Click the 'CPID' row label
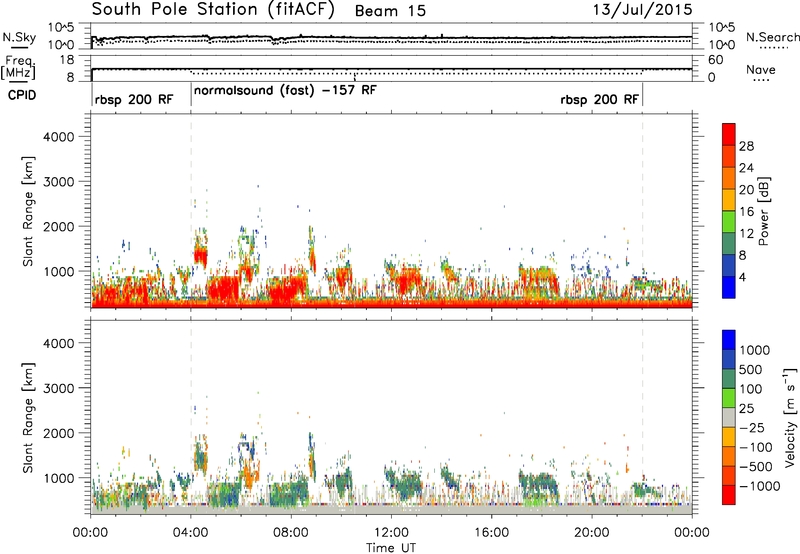The width and height of the screenshot is (800, 554). [22, 95]
